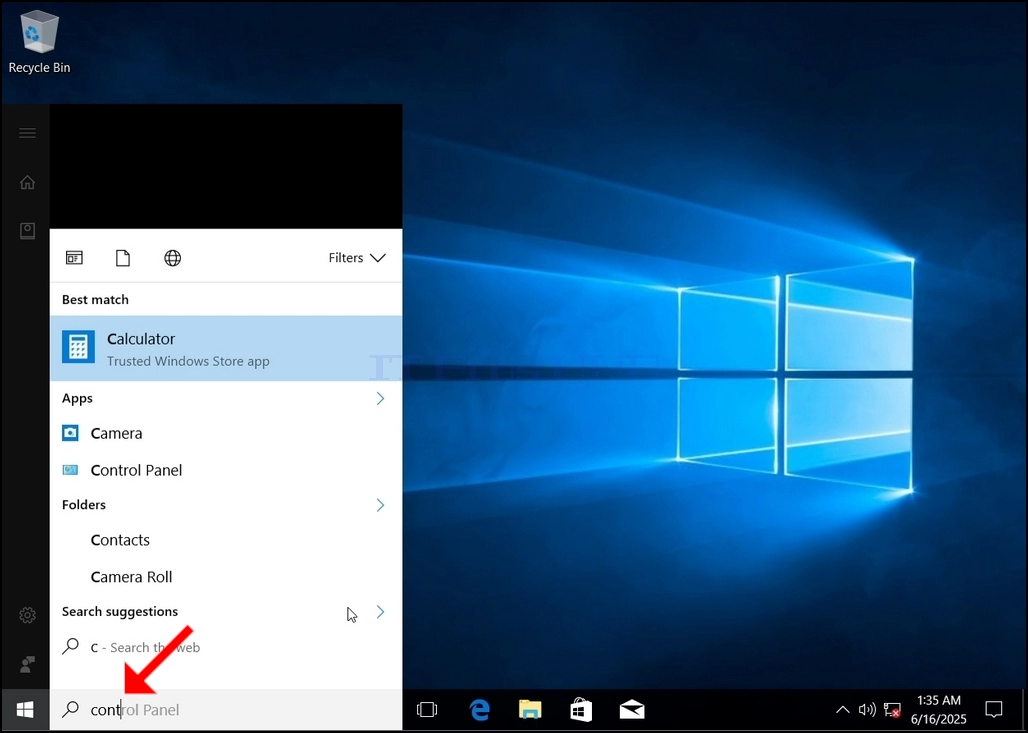Click the Camera result icon
The width and height of the screenshot is (1028, 733).
[x=70, y=433]
